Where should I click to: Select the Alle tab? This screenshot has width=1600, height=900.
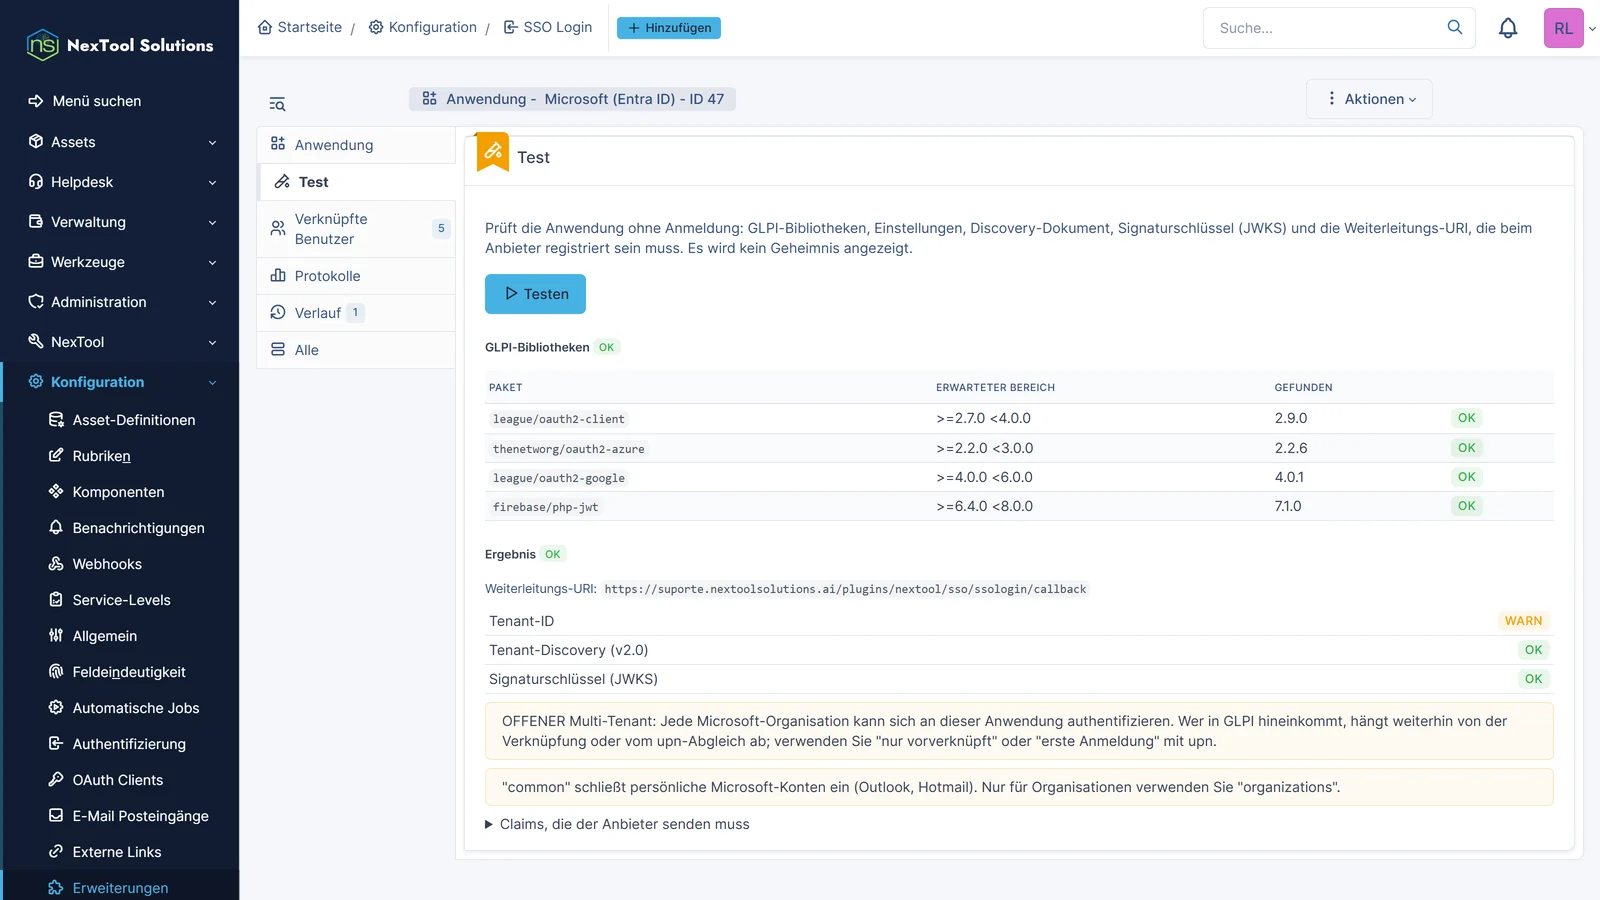coord(356,350)
